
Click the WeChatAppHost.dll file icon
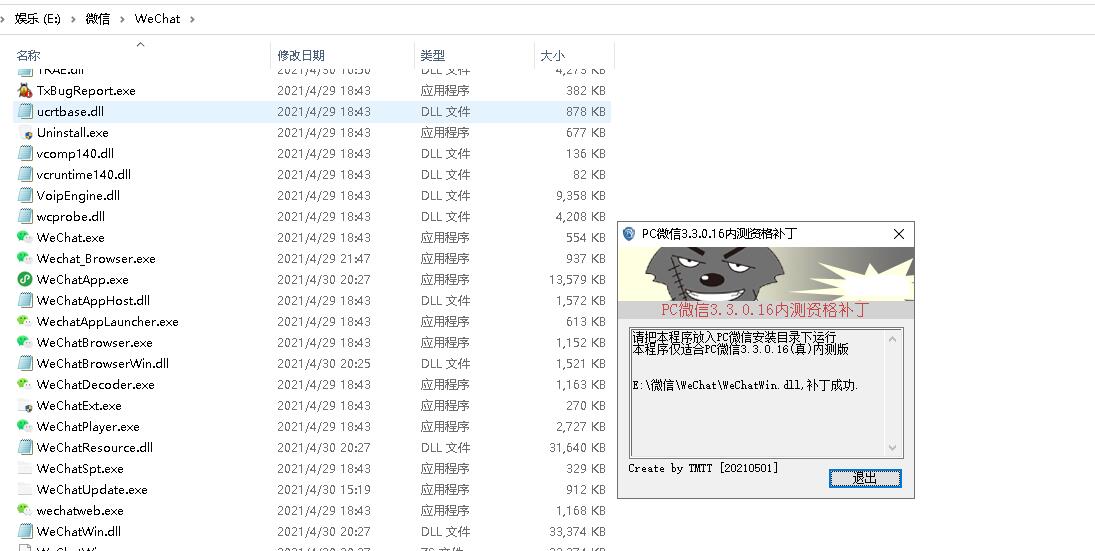click(25, 300)
